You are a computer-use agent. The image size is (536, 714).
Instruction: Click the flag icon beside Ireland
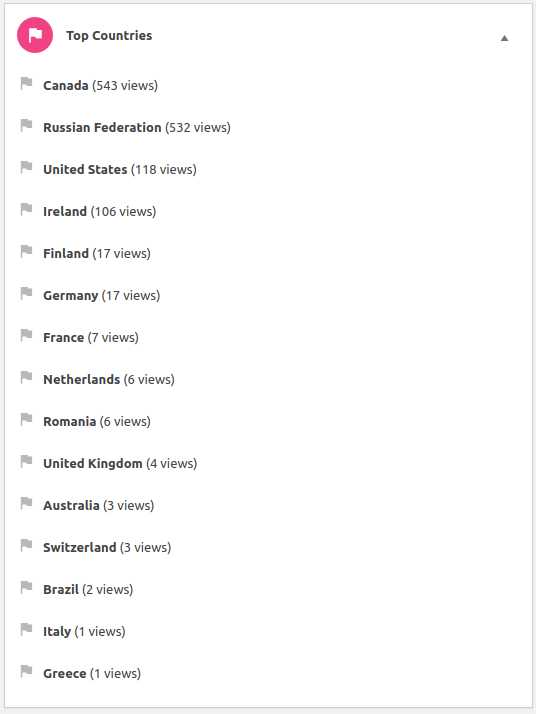tap(26, 210)
